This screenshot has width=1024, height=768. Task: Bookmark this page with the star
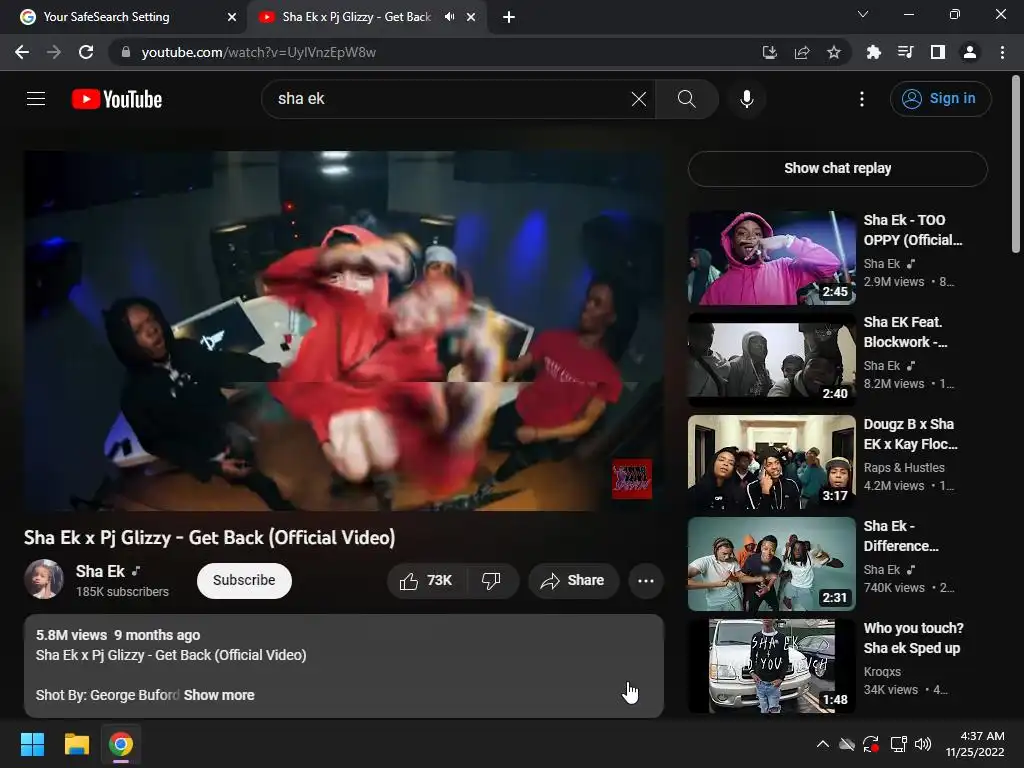tap(834, 52)
